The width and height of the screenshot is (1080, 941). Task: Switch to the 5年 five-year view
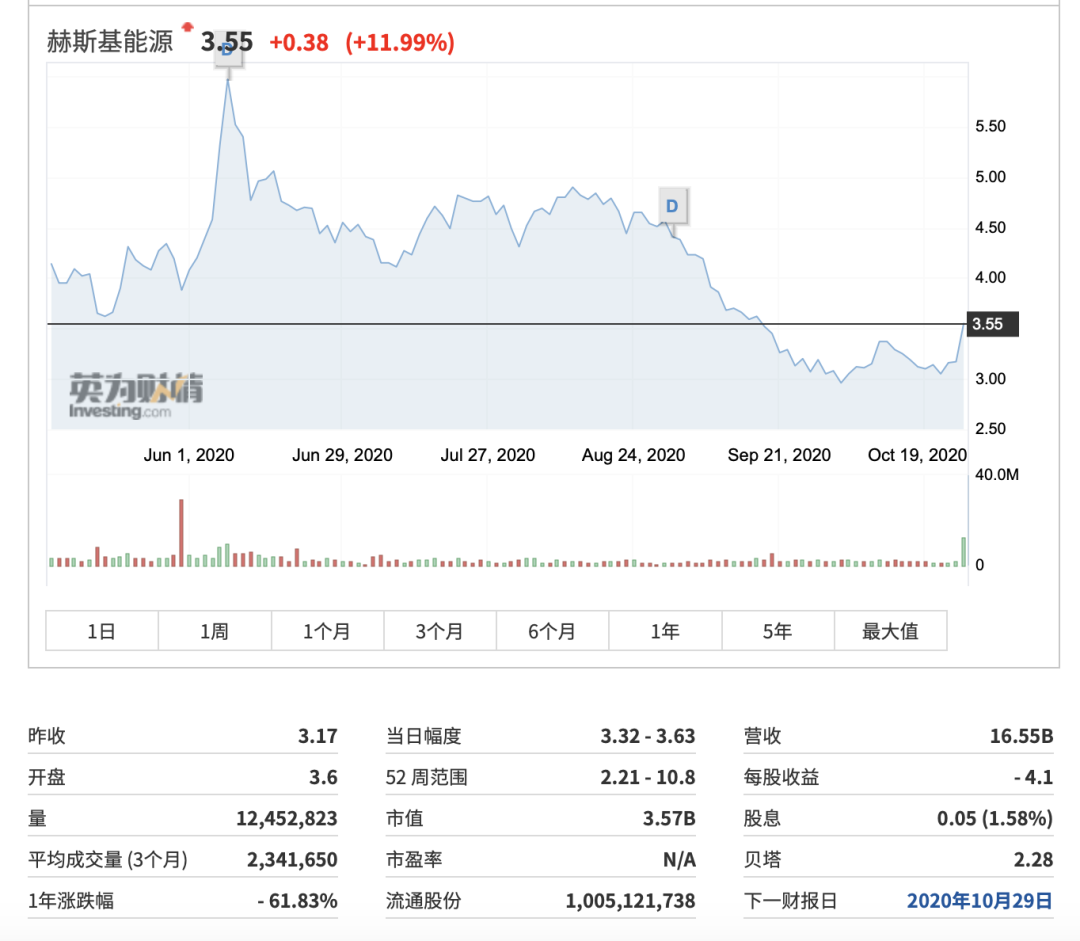click(778, 630)
